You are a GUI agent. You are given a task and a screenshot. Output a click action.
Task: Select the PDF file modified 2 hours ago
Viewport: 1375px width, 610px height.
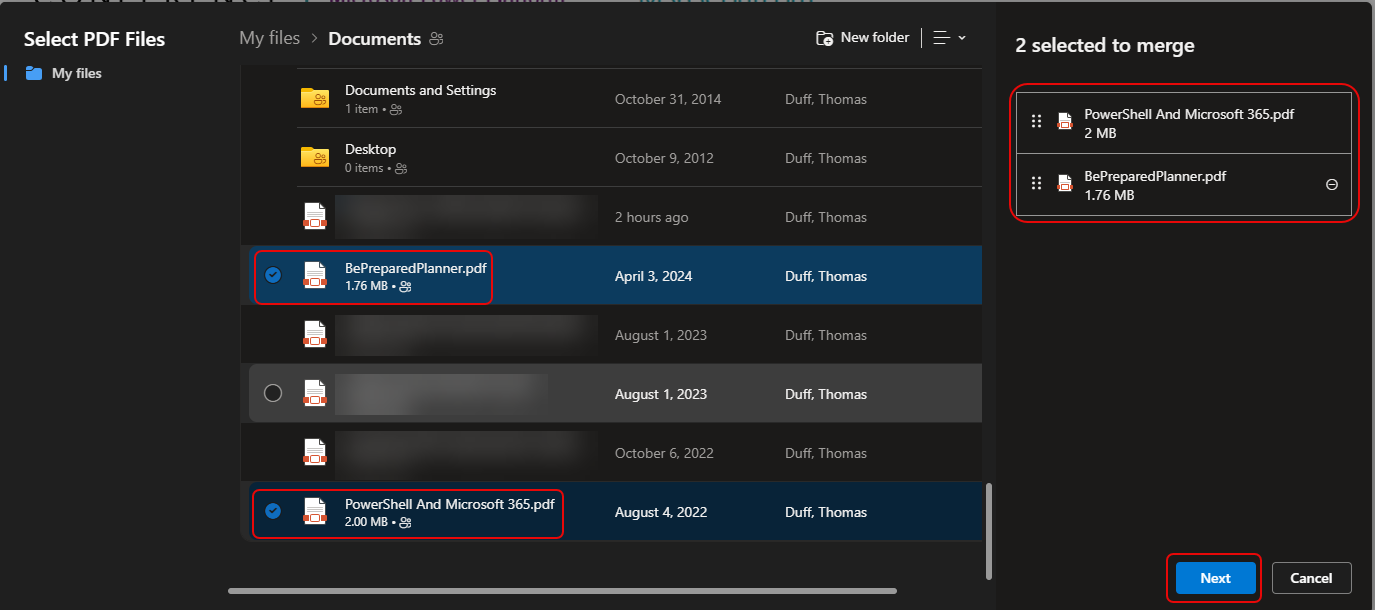coord(465,217)
